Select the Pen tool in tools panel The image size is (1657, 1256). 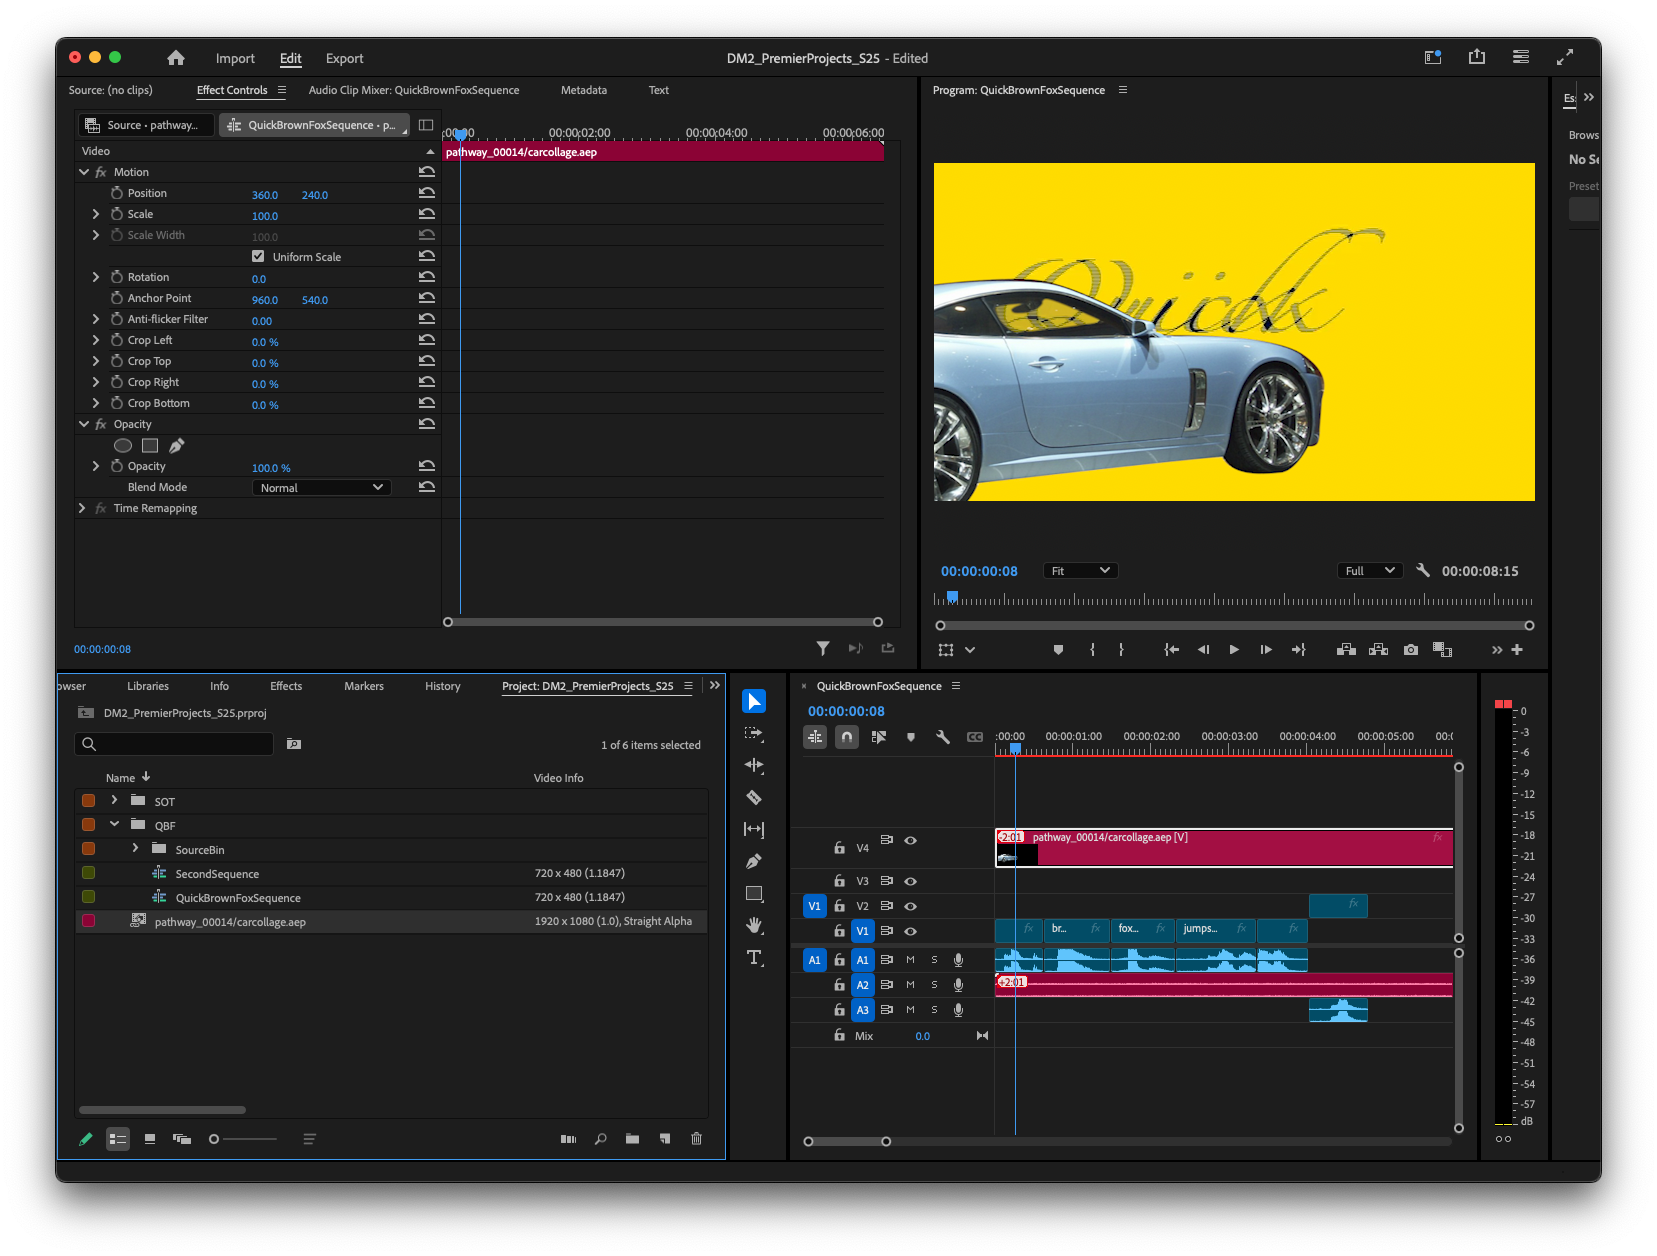[754, 861]
